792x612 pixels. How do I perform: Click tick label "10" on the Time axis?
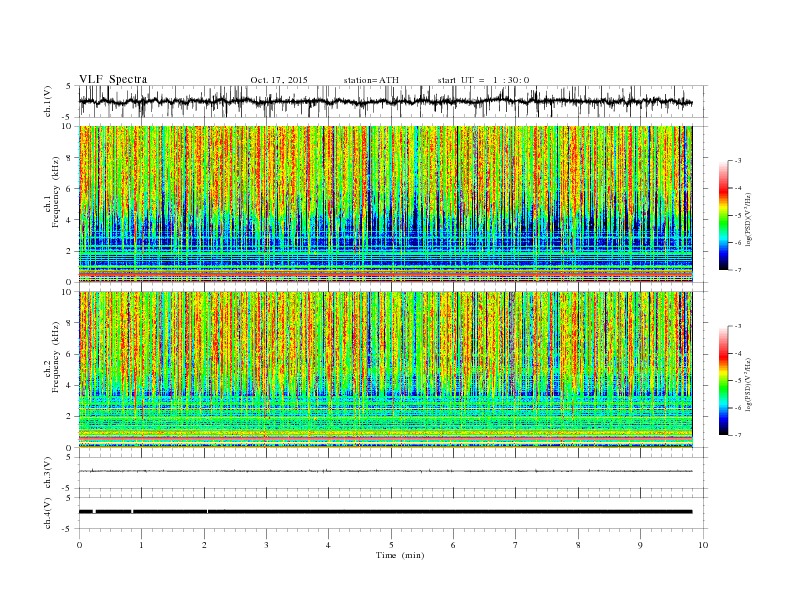coord(703,545)
